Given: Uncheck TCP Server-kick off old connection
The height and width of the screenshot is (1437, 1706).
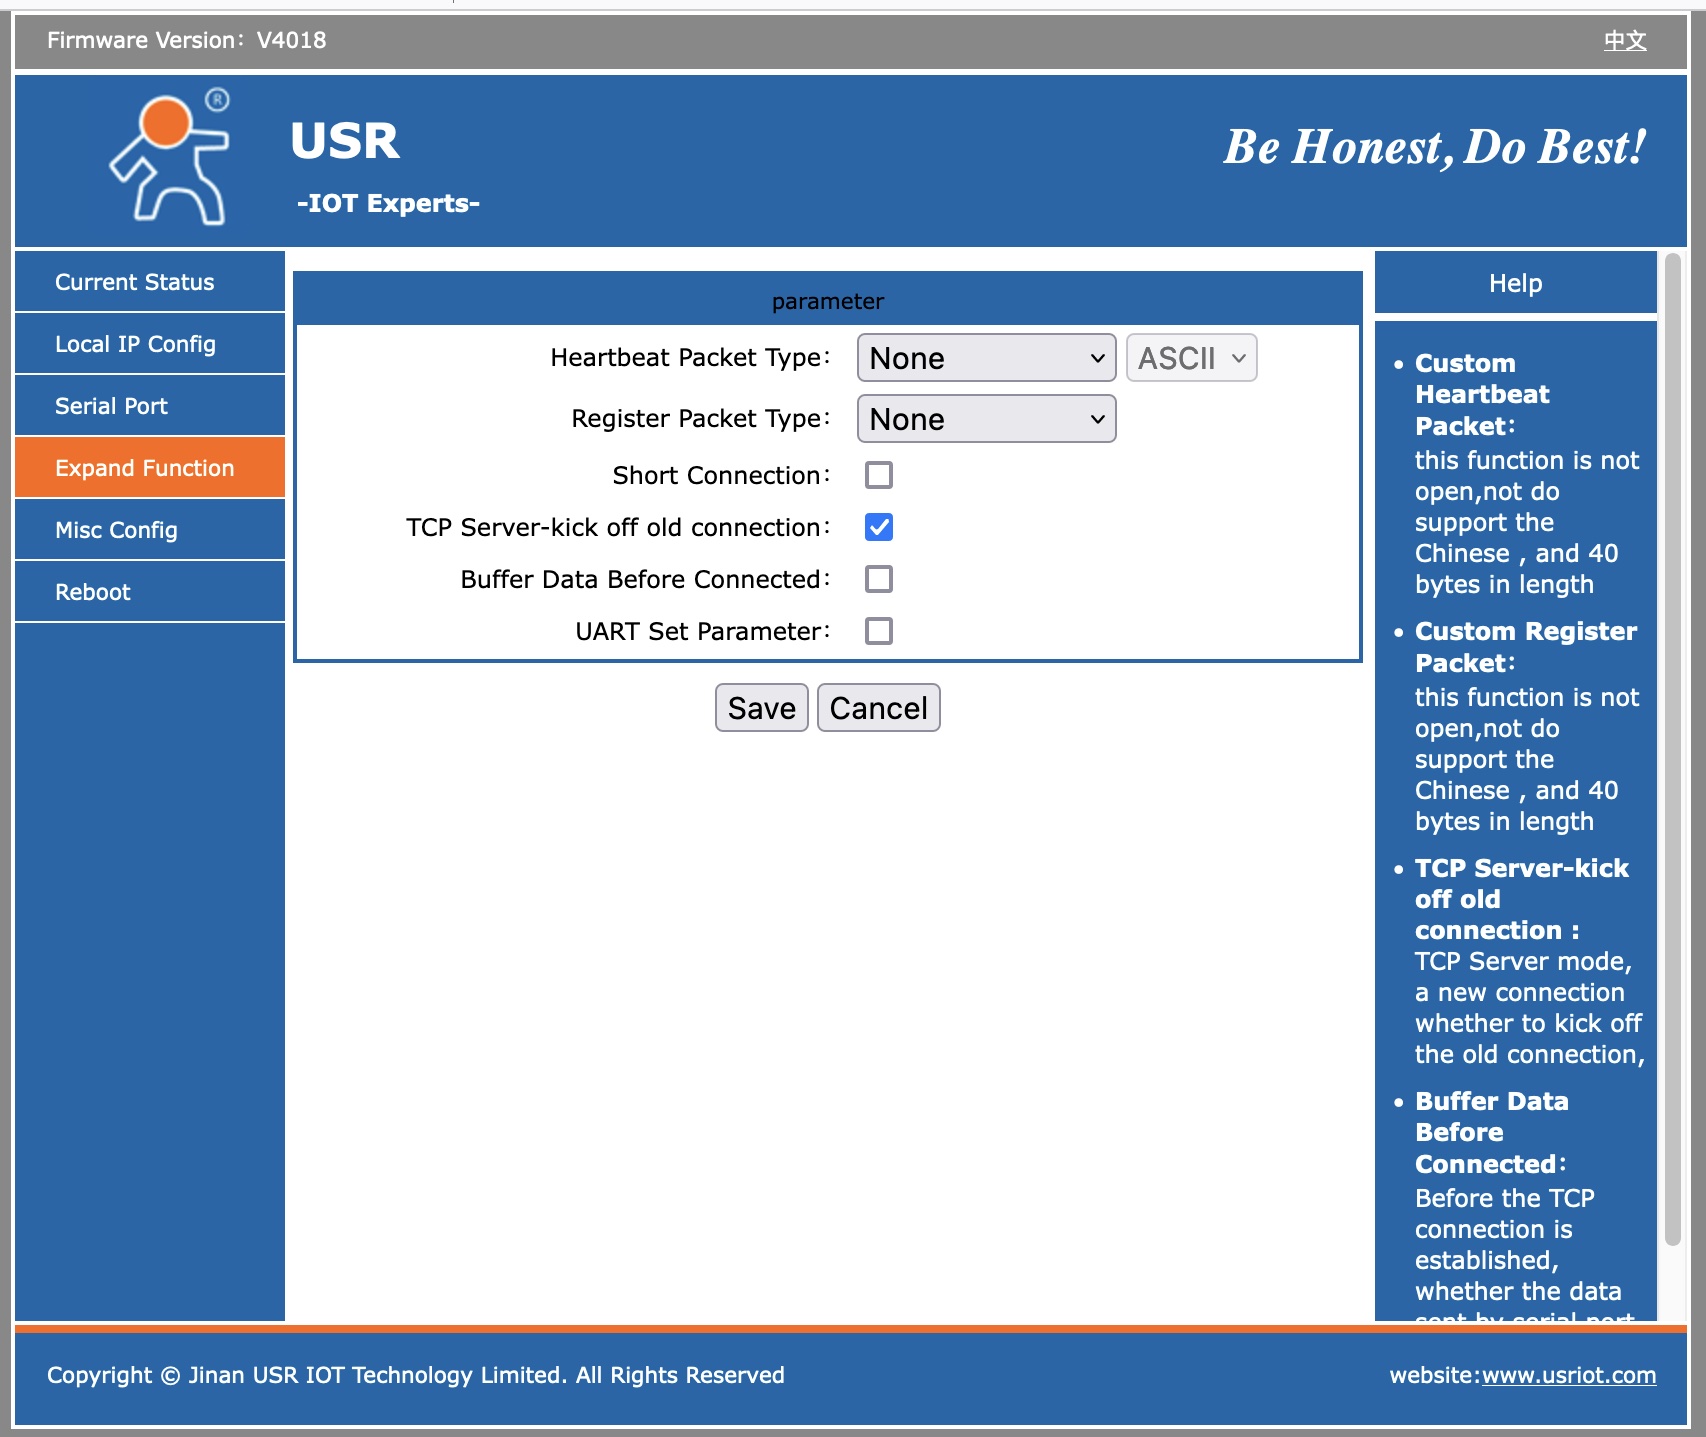Looking at the screenshot, I should coord(879,527).
